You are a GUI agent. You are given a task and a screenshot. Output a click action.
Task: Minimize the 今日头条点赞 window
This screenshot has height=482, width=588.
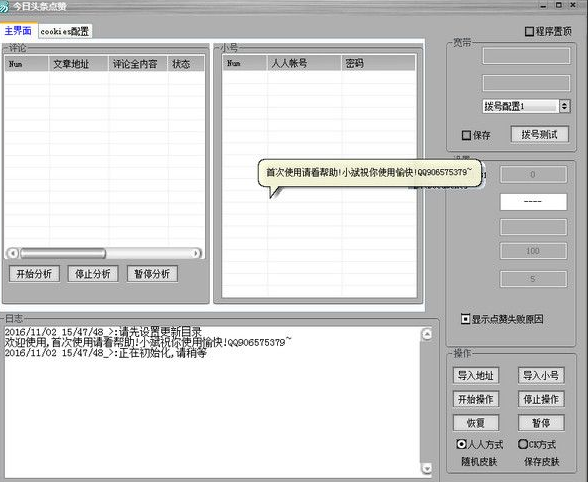pyautogui.click(x=543, y=5)
